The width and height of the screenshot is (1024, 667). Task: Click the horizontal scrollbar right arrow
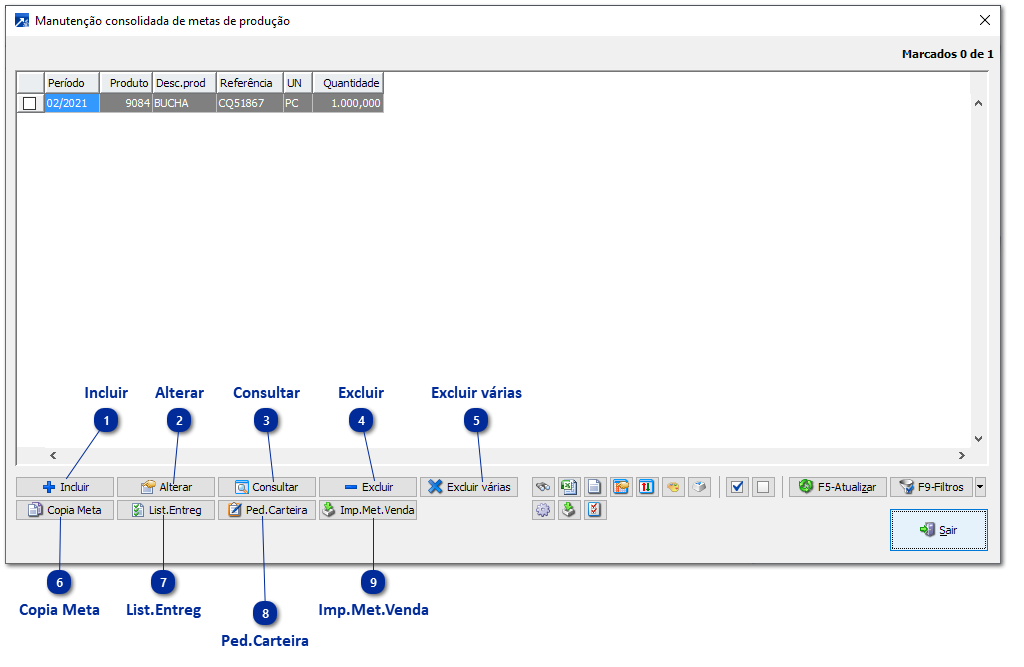pyautogui.click(x=961, y=455)
